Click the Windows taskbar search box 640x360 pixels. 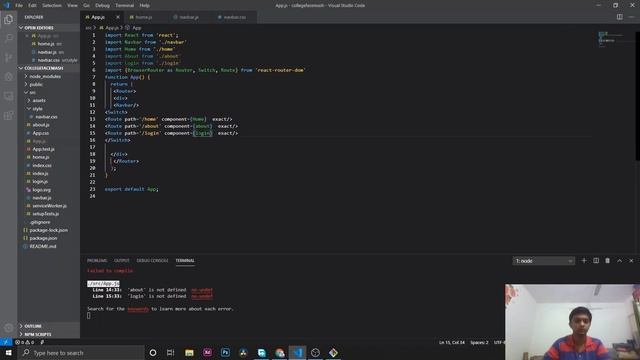tap(81, 353)
